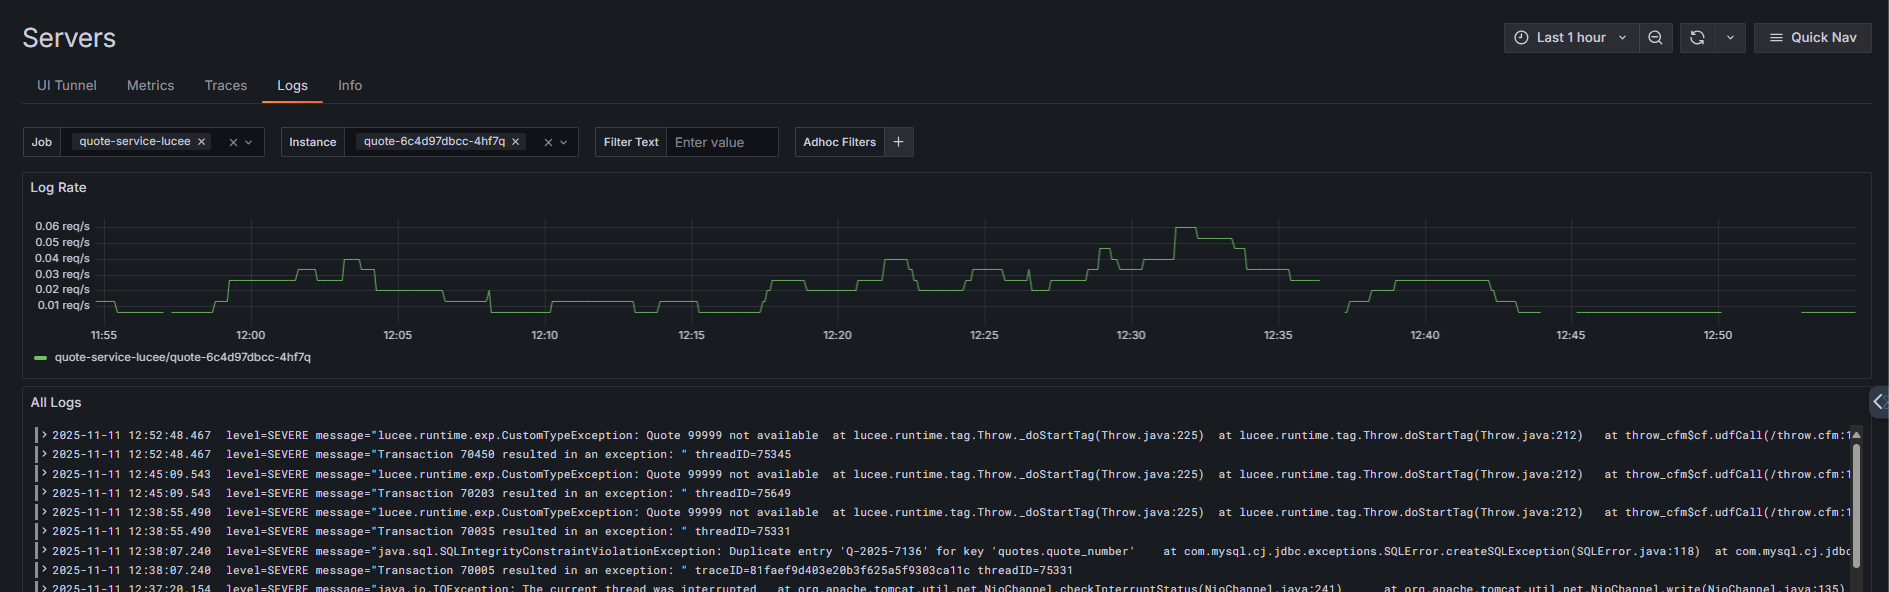1889x592 pixels.
Task: Remove the quote-6c4d97dbcc-4hf7q instance tag
Action: pos(516,142)
